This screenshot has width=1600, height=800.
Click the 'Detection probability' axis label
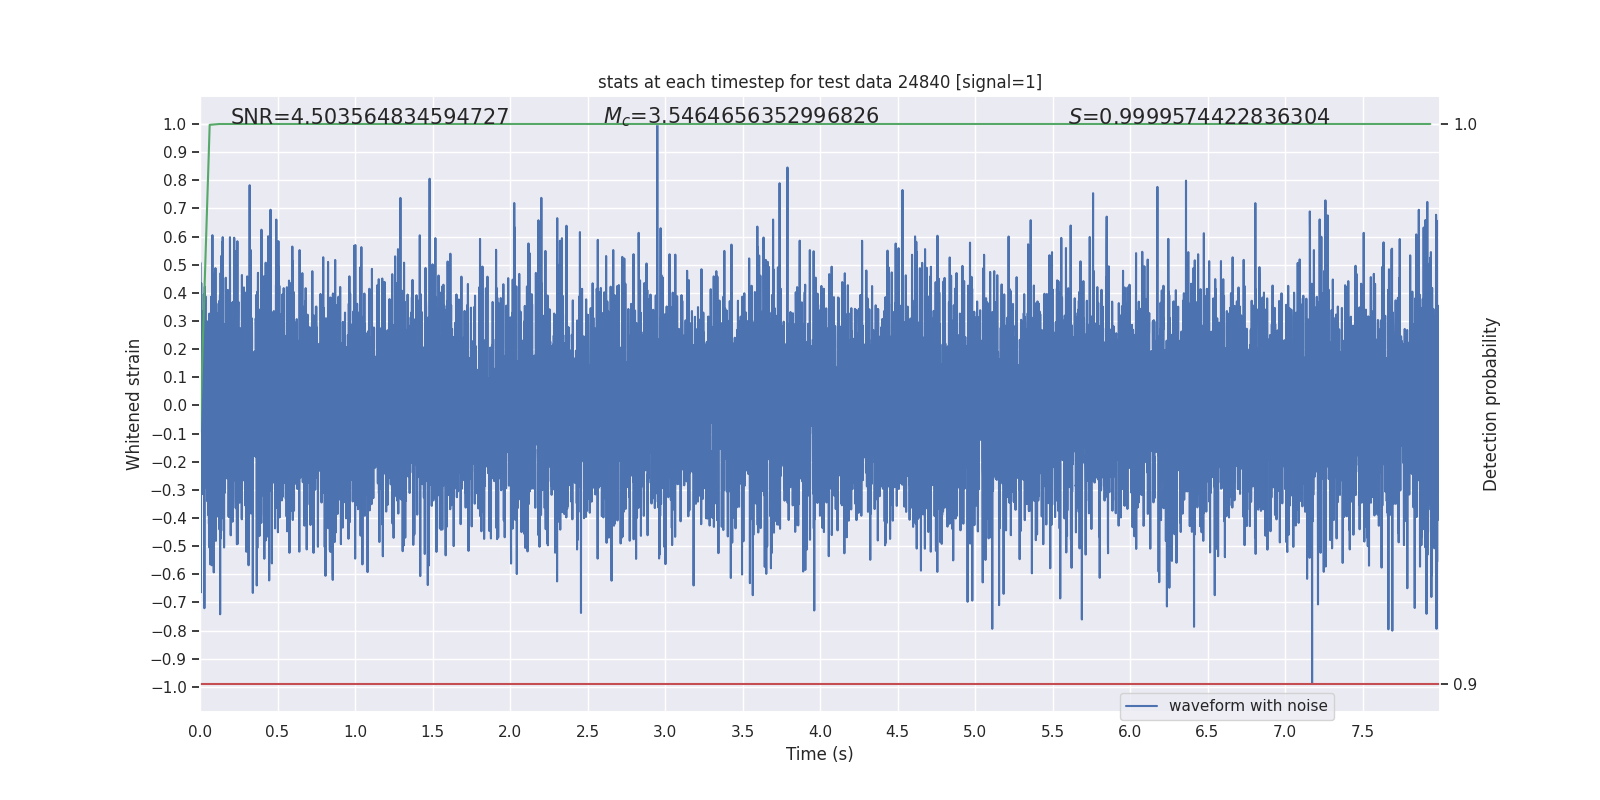1490,404
